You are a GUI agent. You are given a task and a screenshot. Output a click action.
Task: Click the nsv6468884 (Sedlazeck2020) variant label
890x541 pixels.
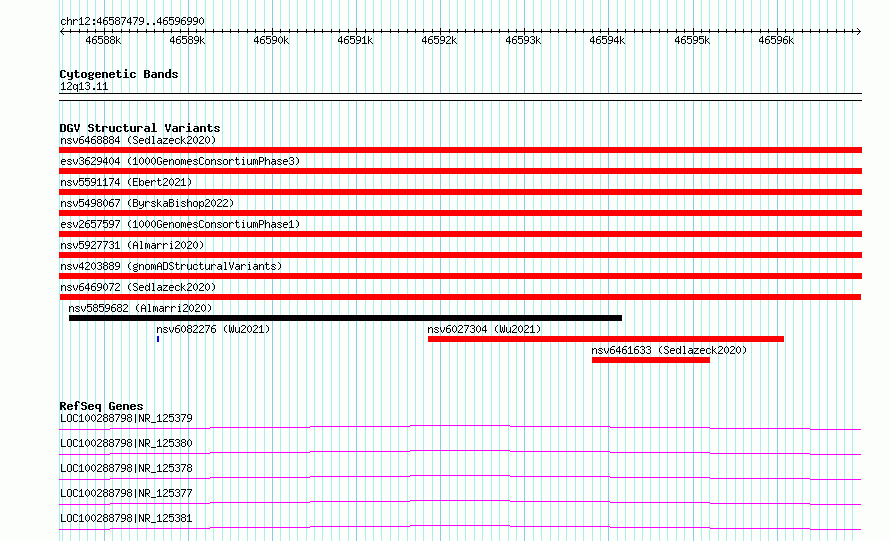(138, 140)
